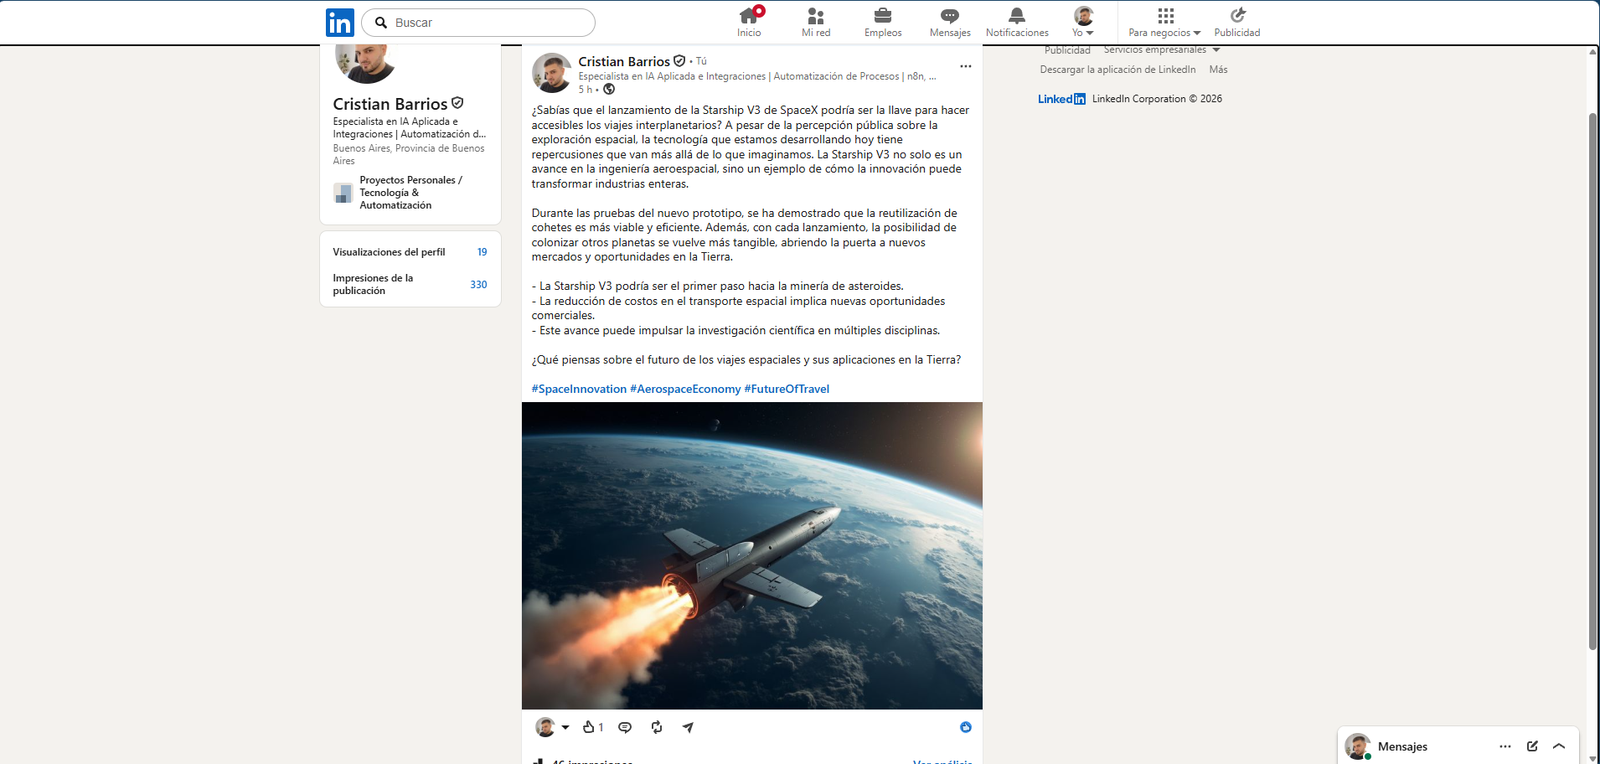The height and width of the screenshot is (764, 1600).
Task: Click the like count number 1
Action: [x=601, y=727]
